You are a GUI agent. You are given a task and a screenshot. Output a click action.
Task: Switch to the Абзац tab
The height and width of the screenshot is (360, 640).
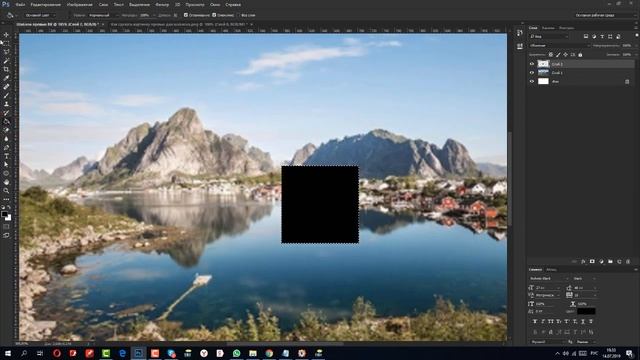(x=551, y=269)
